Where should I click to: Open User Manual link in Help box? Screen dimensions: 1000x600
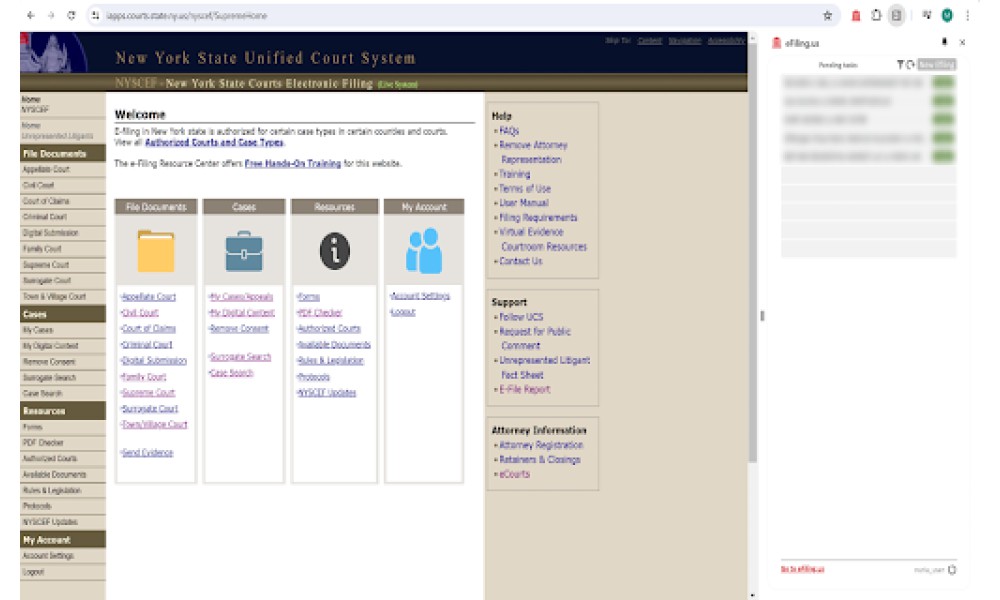[x=523, y=203]
